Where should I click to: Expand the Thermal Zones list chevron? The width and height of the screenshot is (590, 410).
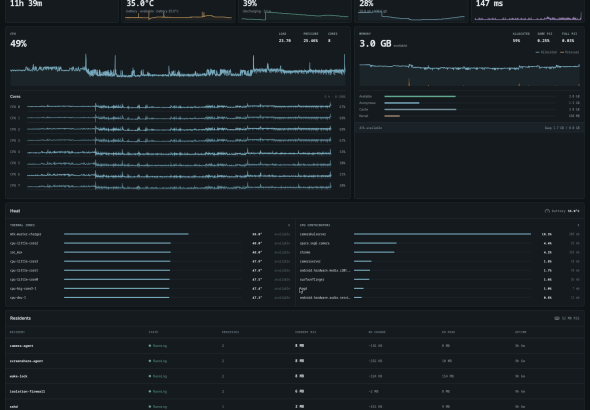289,225
